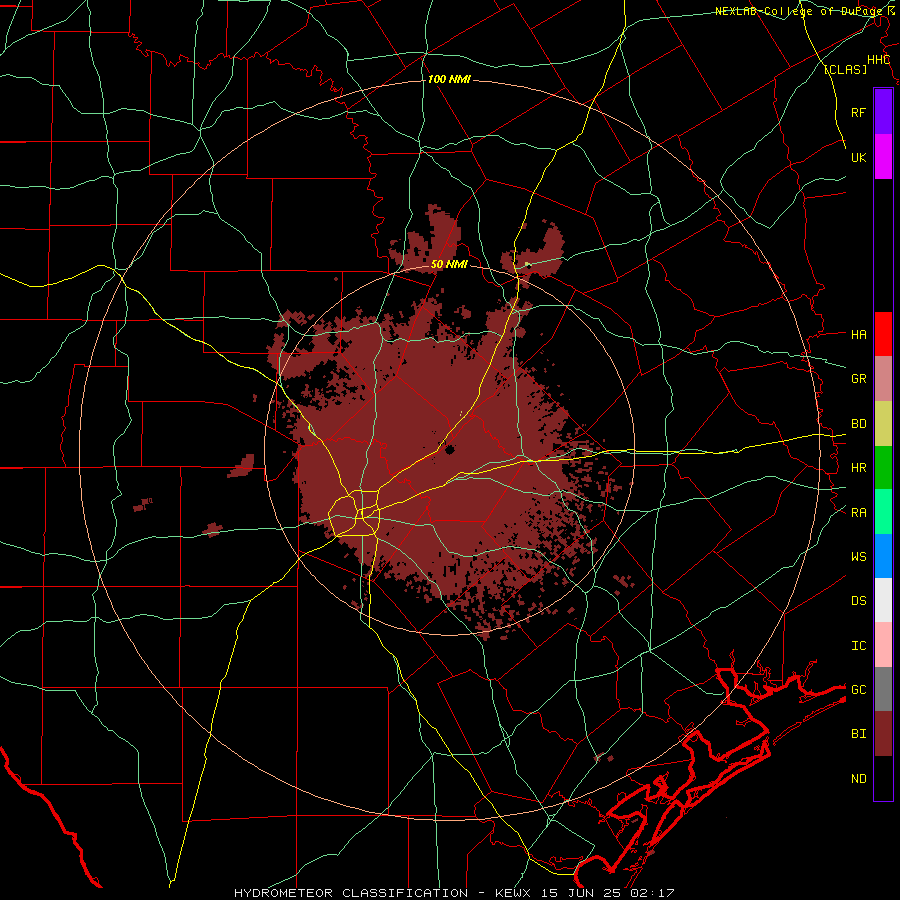Select the GR pink legend swatch
The width and height of the screenshot is (900, 900).
click(883, 378)
